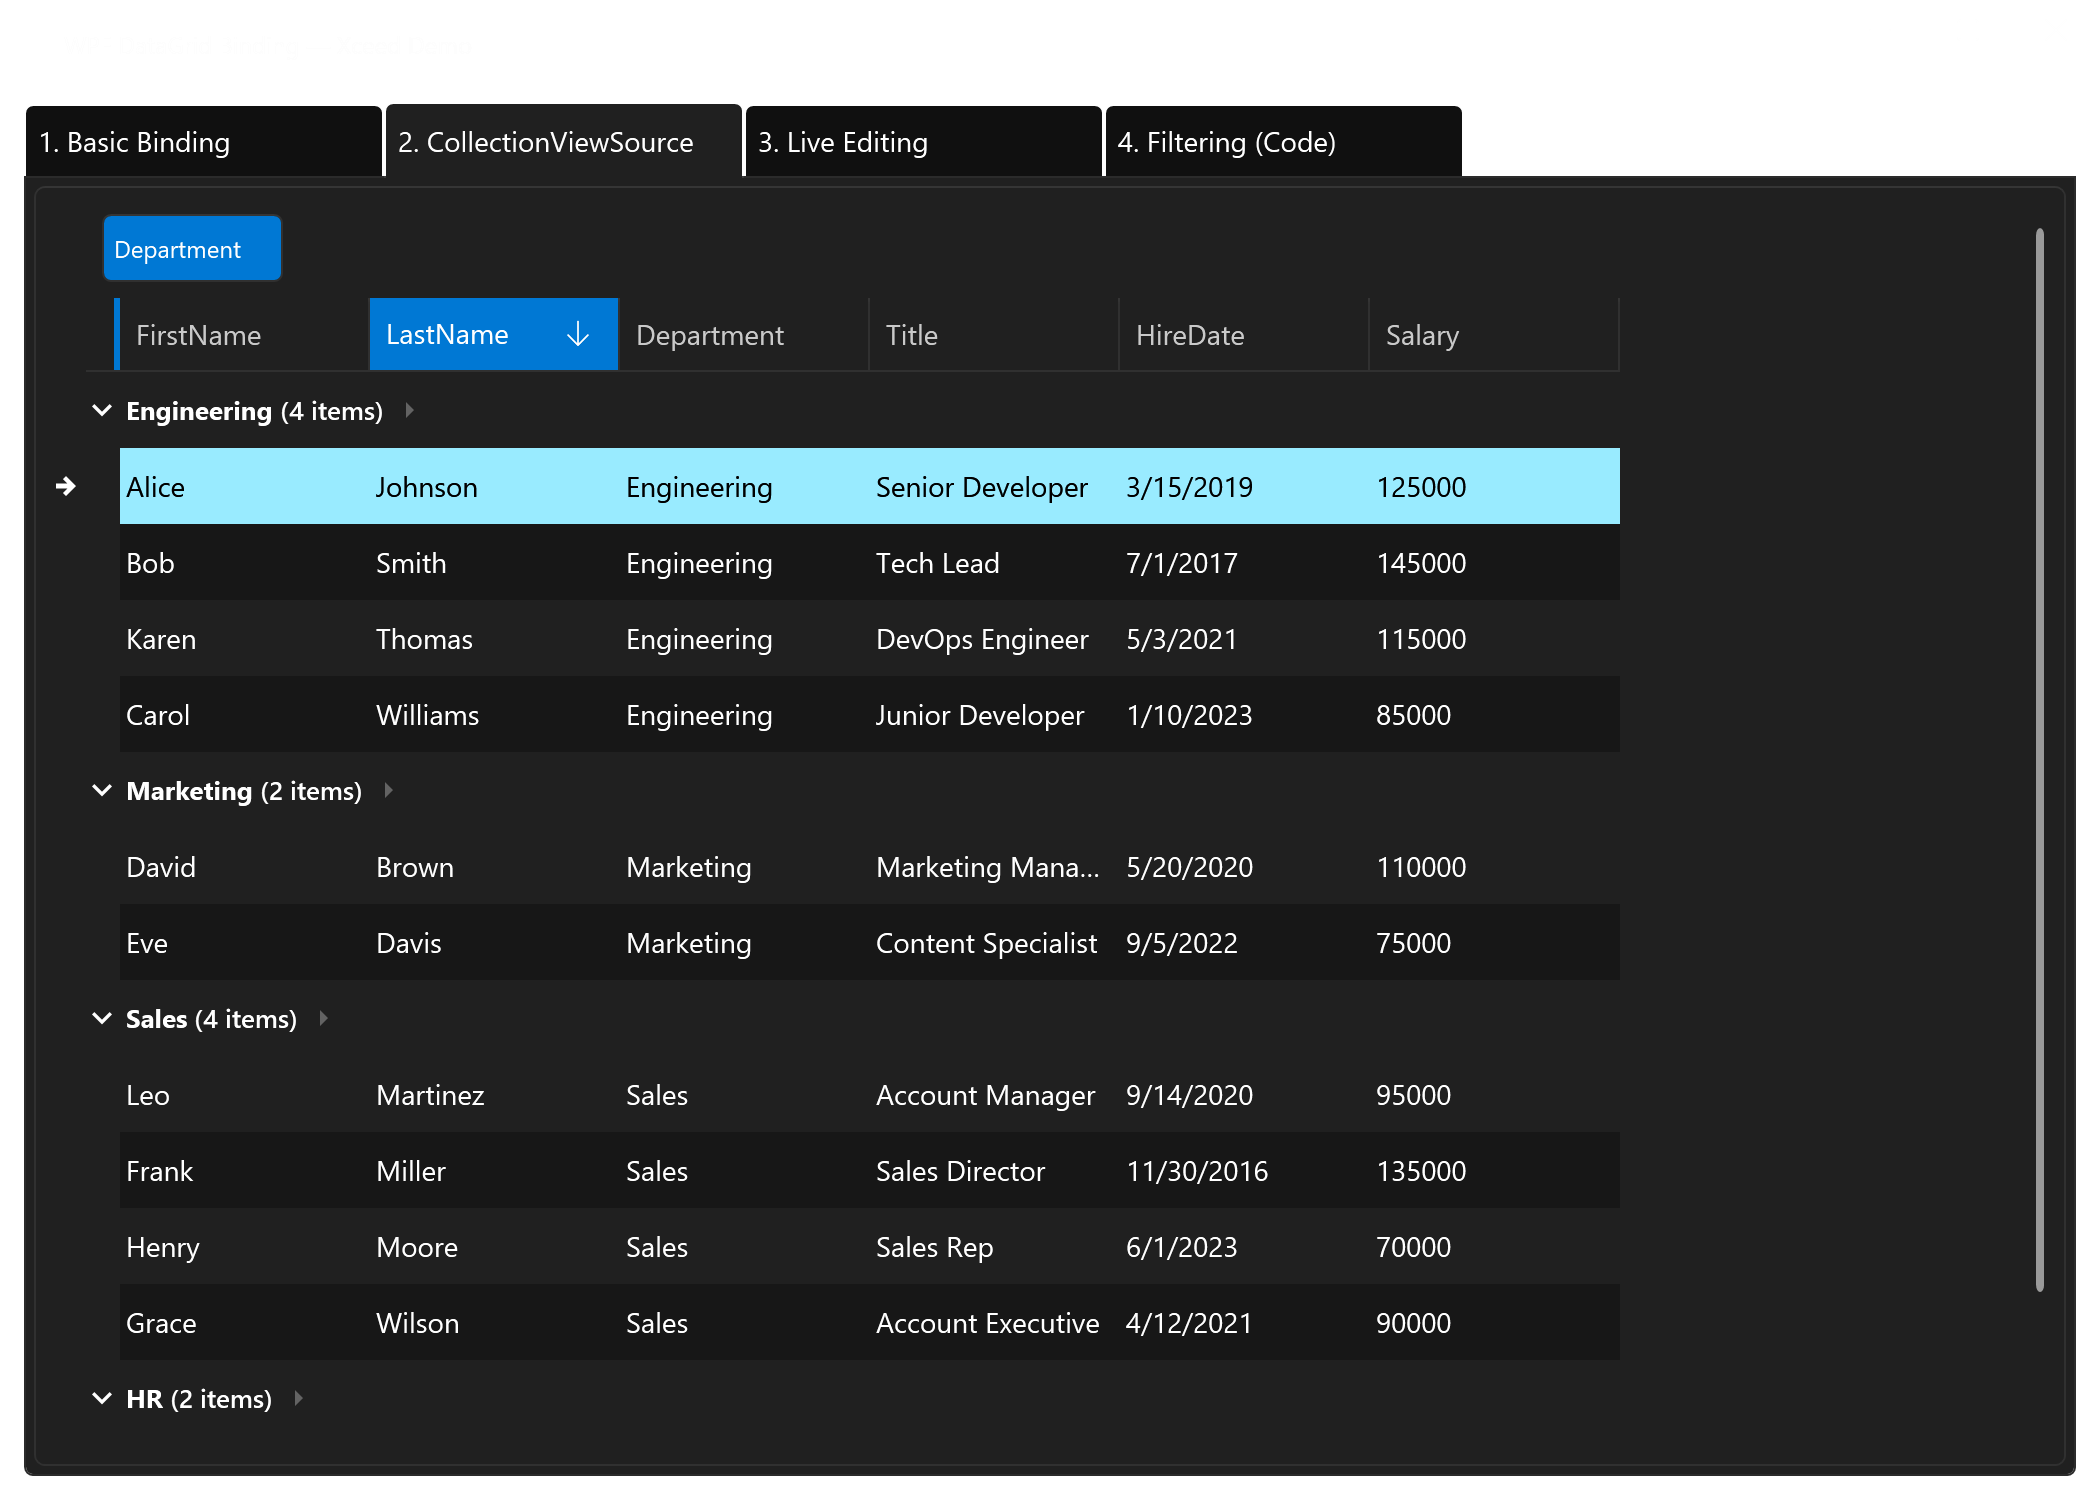2100x1500 pixels.
Task: Collapse the Sales group using its chevron
Action: pyautogui.click(x=100, y=1018)
